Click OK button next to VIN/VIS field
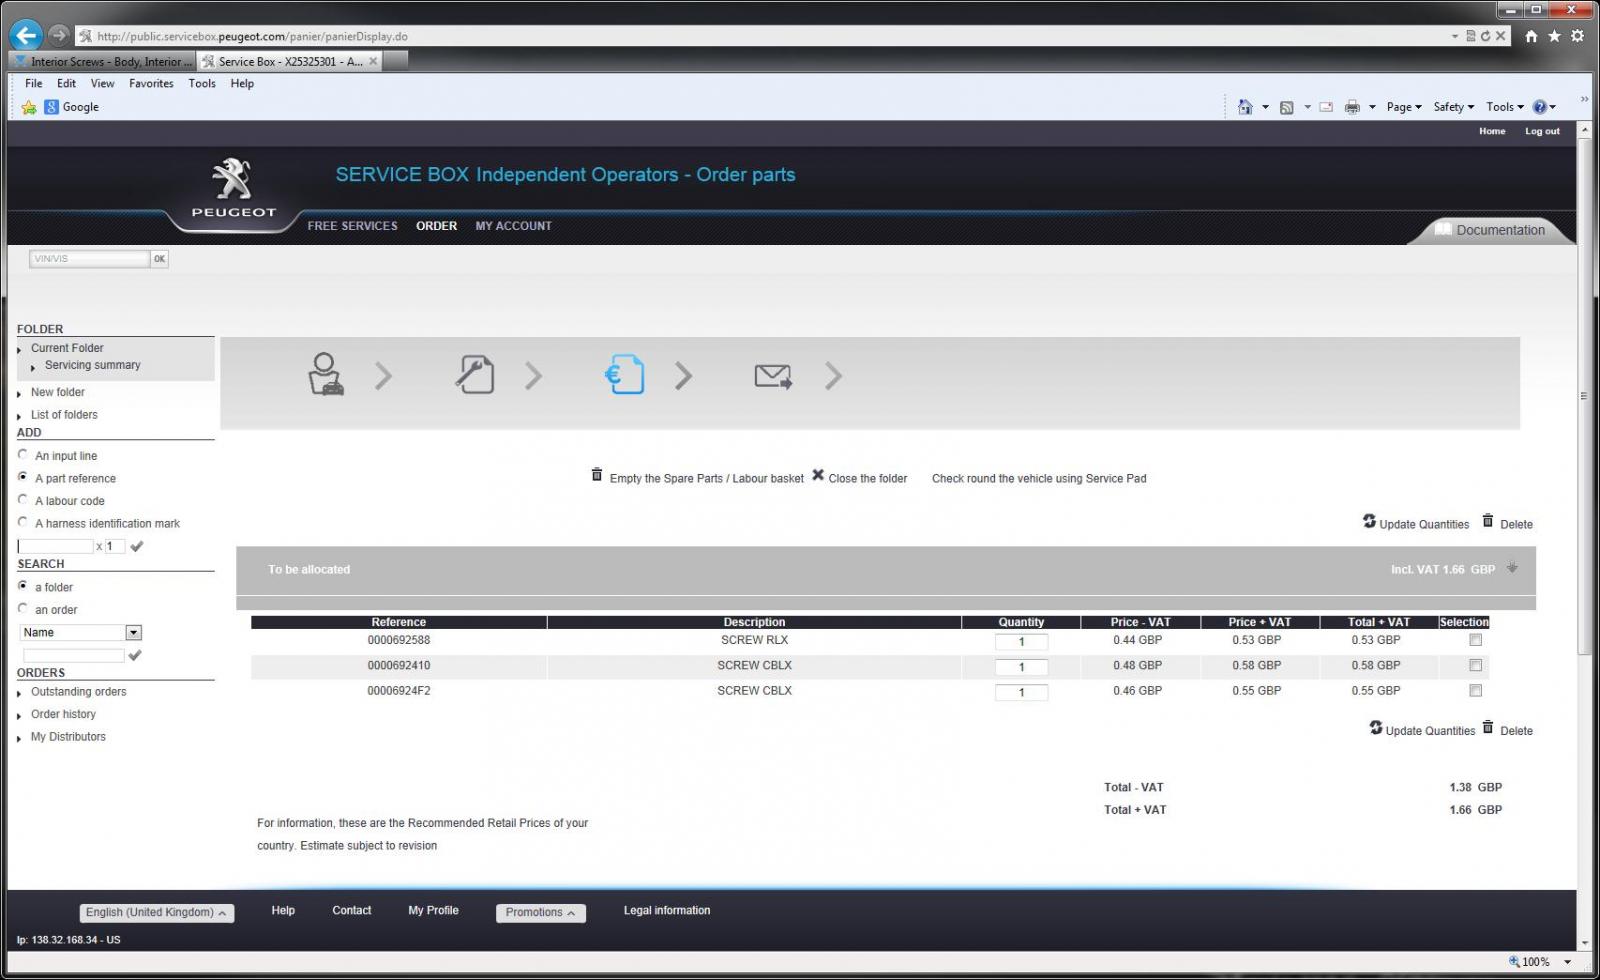Viewport: 1600px width, 980px height. (x=159, y=259)
